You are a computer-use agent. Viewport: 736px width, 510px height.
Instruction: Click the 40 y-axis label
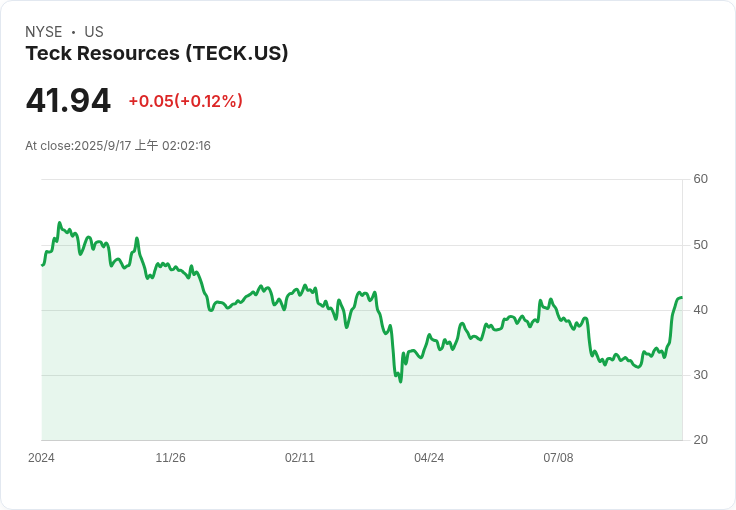click(x=700, y=310)
